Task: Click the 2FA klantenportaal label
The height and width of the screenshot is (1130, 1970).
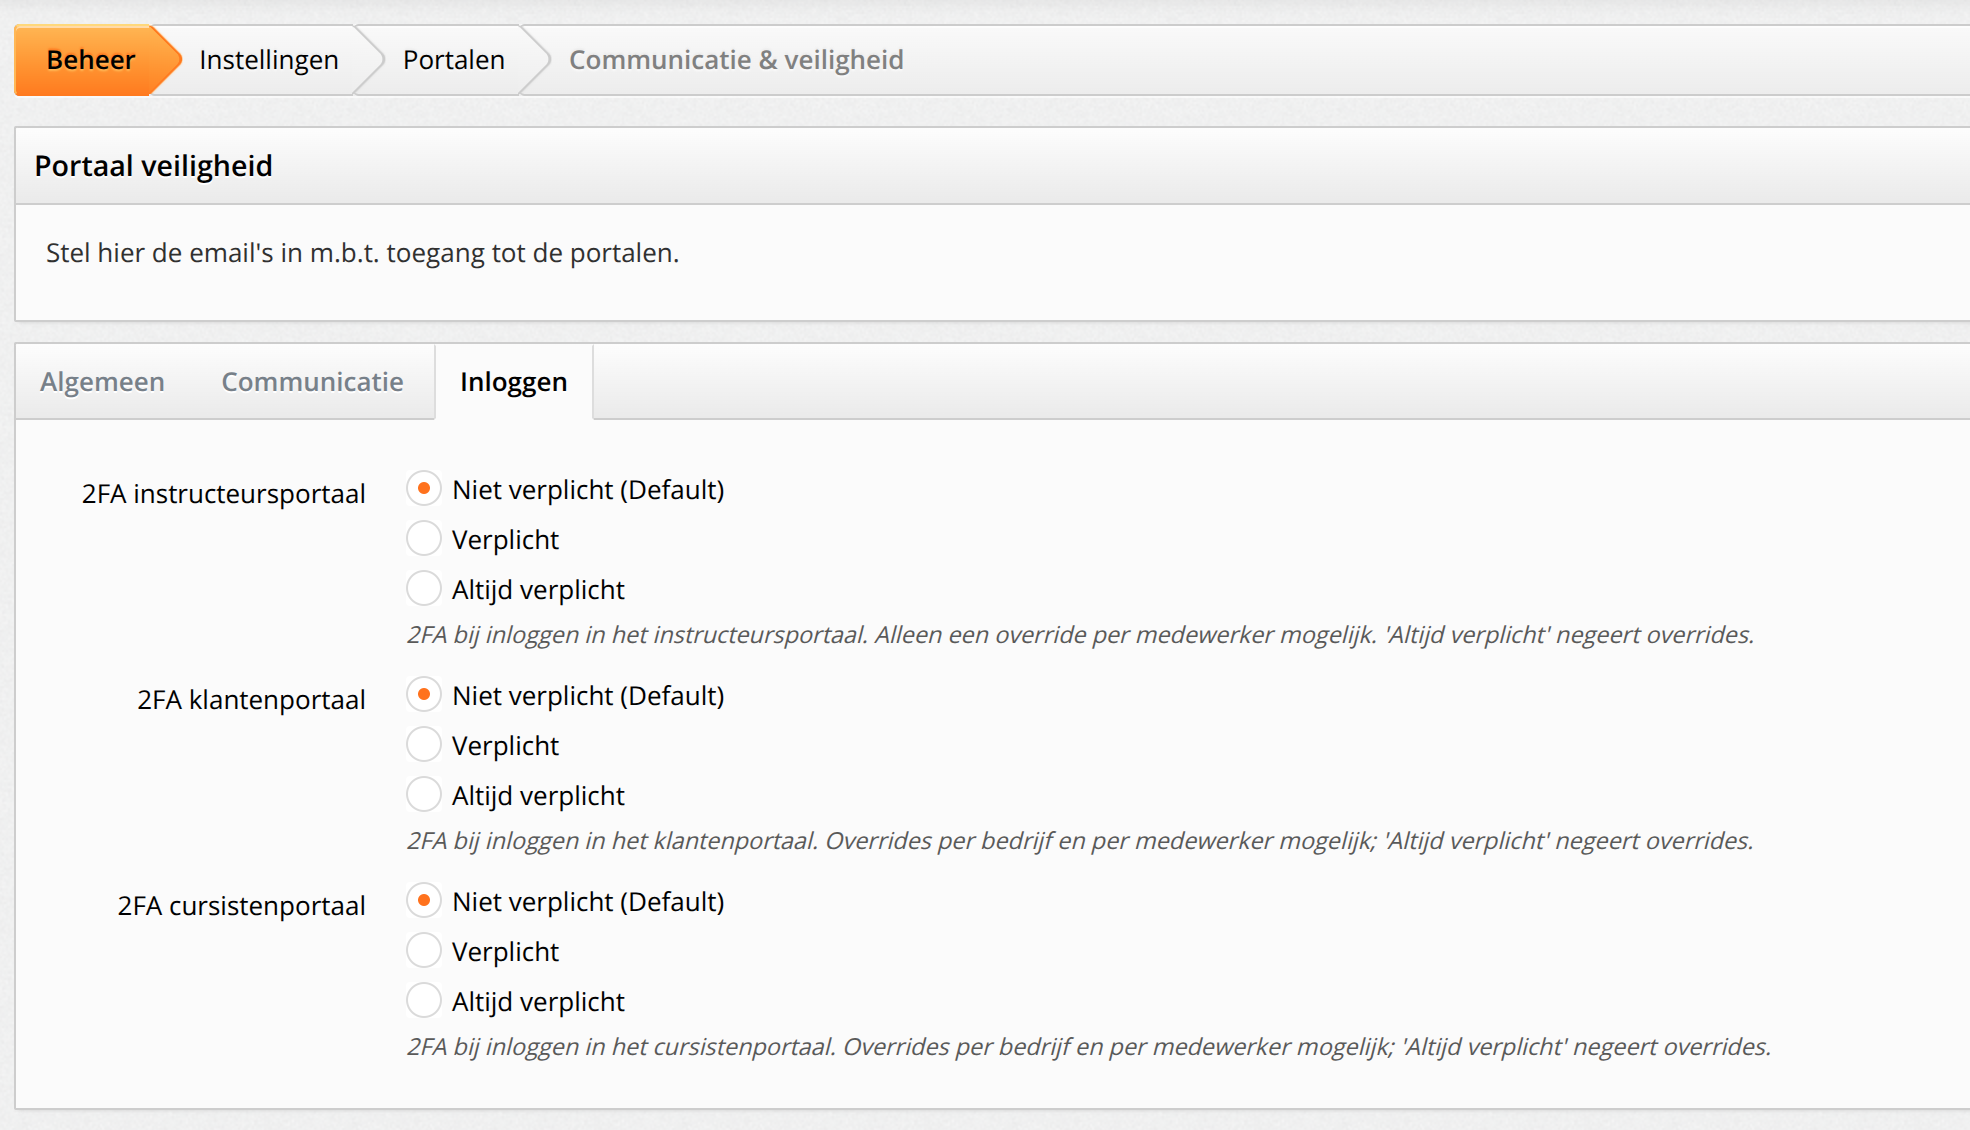Action: [252, 700]
